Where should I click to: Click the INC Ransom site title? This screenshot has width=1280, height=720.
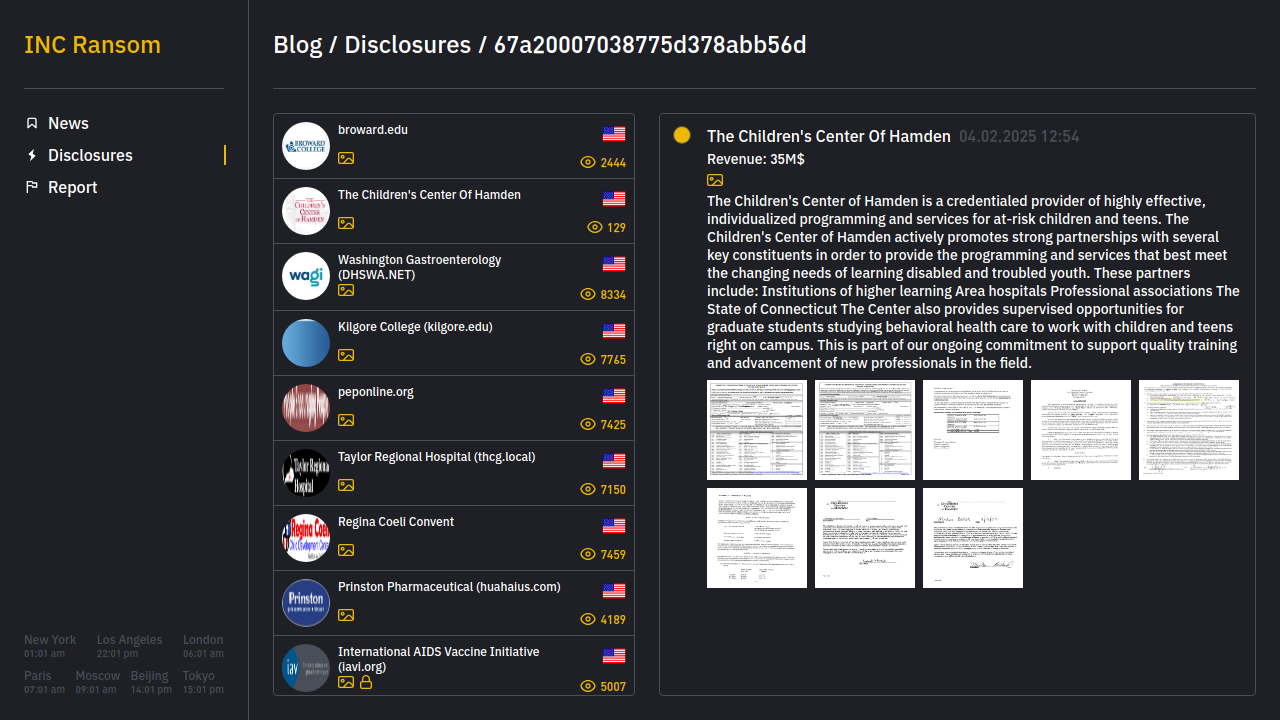[x=92, y=45]
